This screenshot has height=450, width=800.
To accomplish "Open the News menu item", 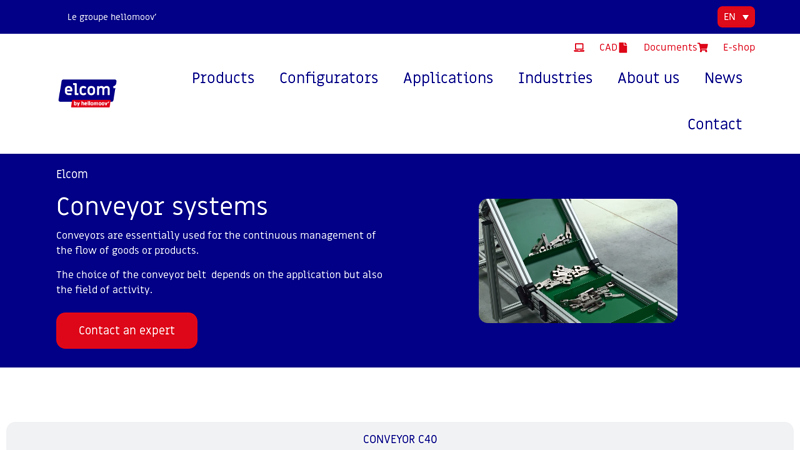I will click(x=723, y=78).
